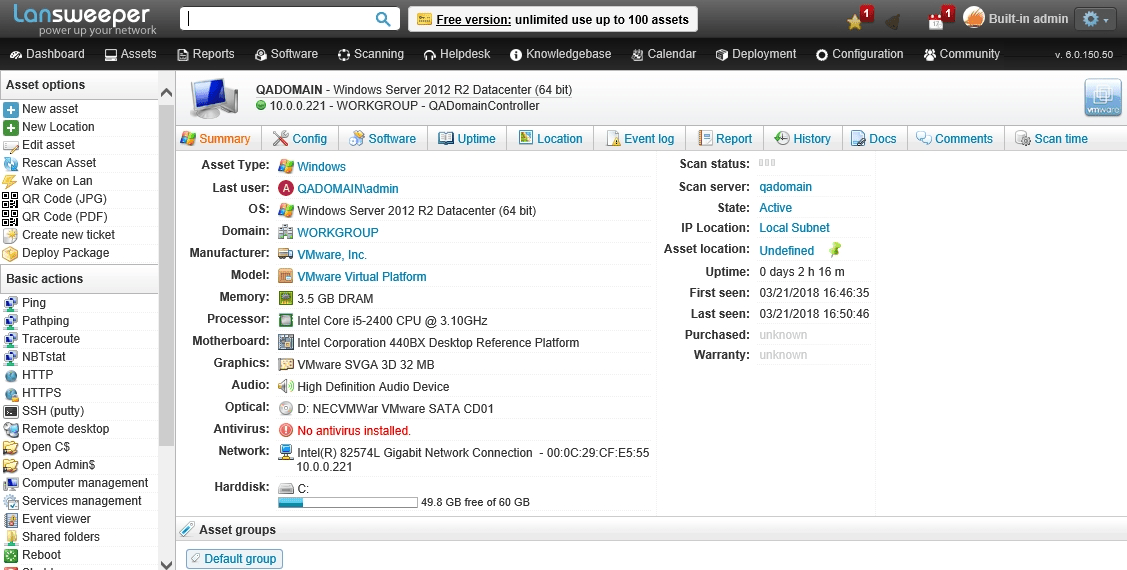
Task: Click the search magnifier icon
Action: [383, 19]
